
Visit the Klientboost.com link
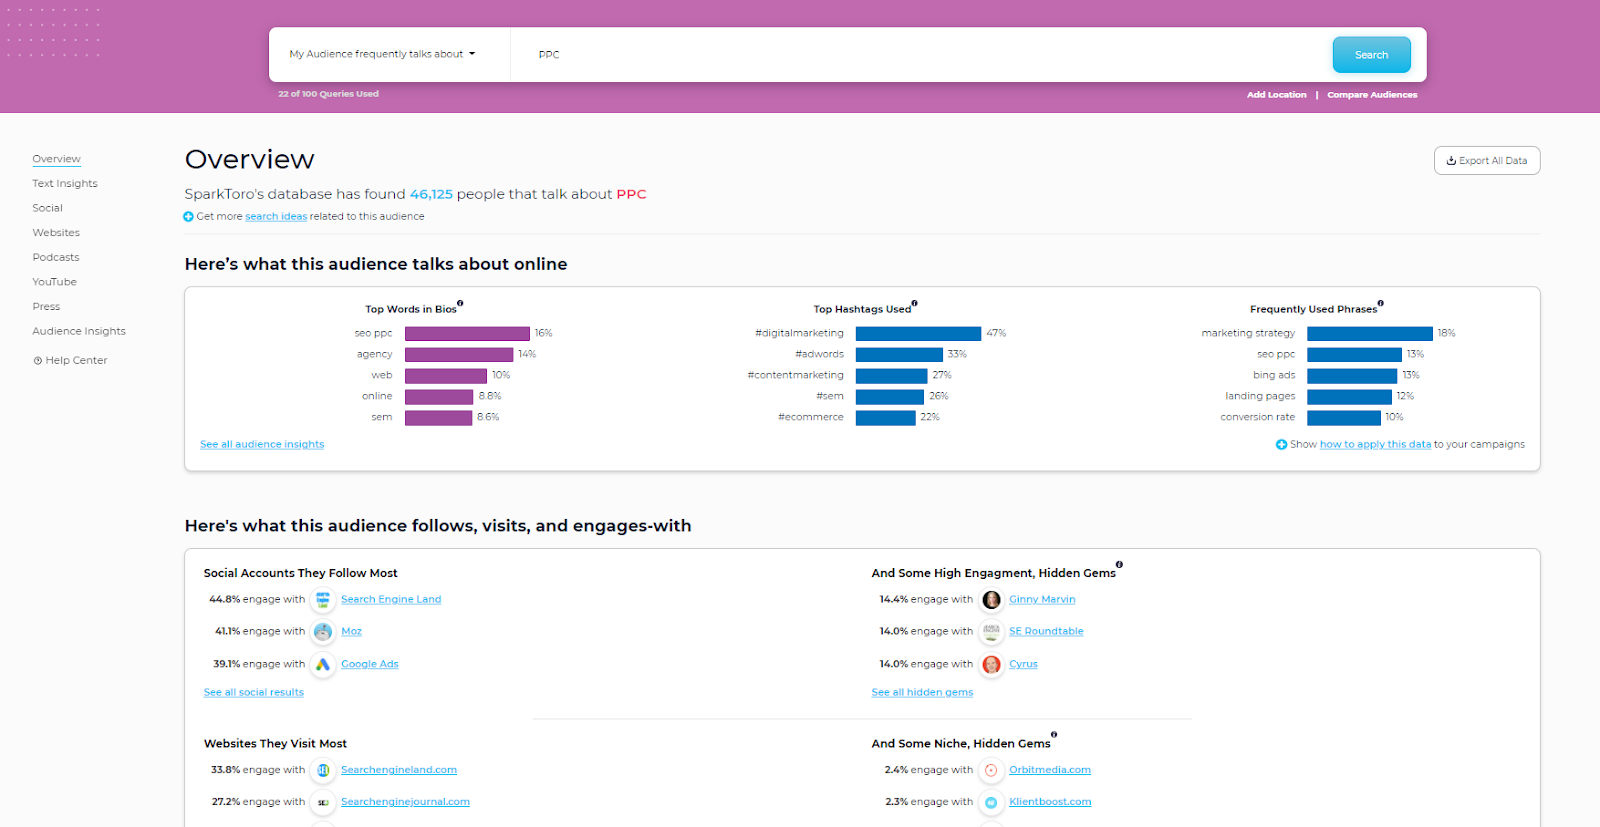pyautogui.click(x=1050, y=802)
